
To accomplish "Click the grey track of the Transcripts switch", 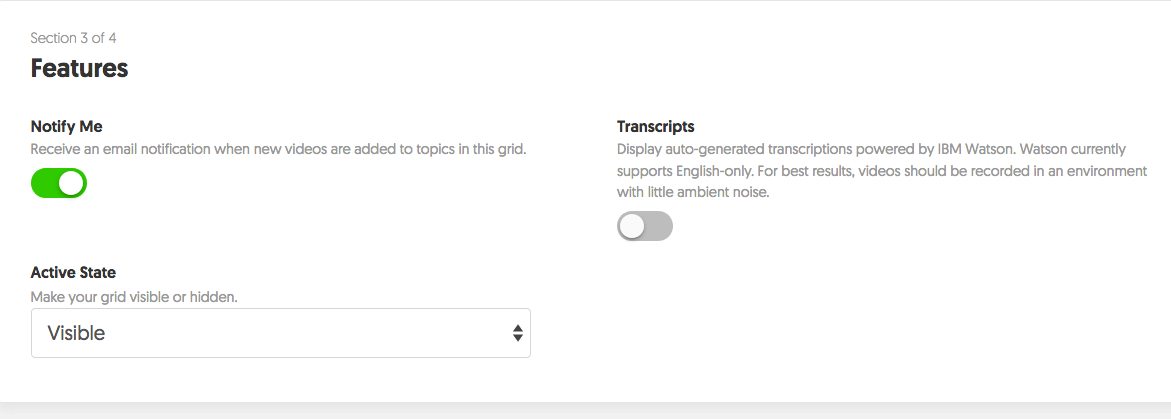I will (659, 227).
